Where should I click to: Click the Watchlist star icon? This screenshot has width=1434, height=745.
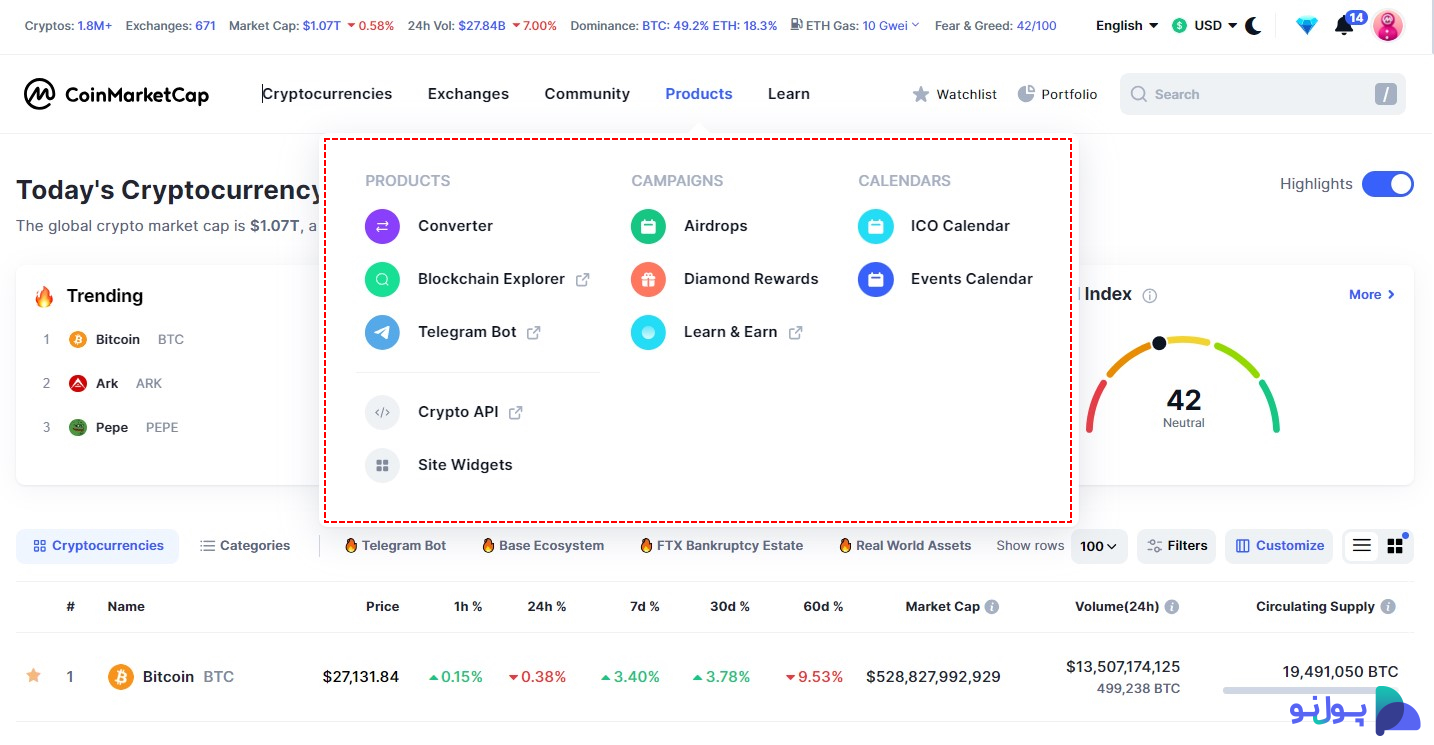[921, 94]
